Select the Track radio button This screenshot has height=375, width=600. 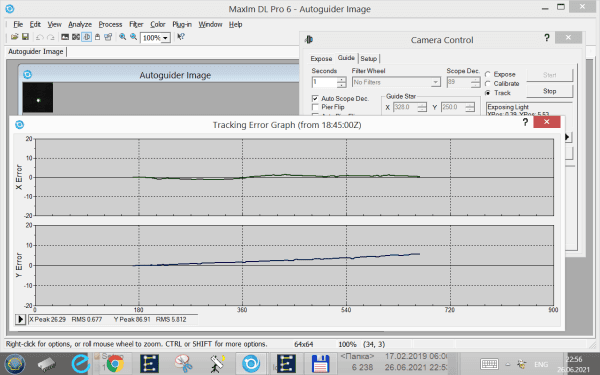[x=488, y=93]
